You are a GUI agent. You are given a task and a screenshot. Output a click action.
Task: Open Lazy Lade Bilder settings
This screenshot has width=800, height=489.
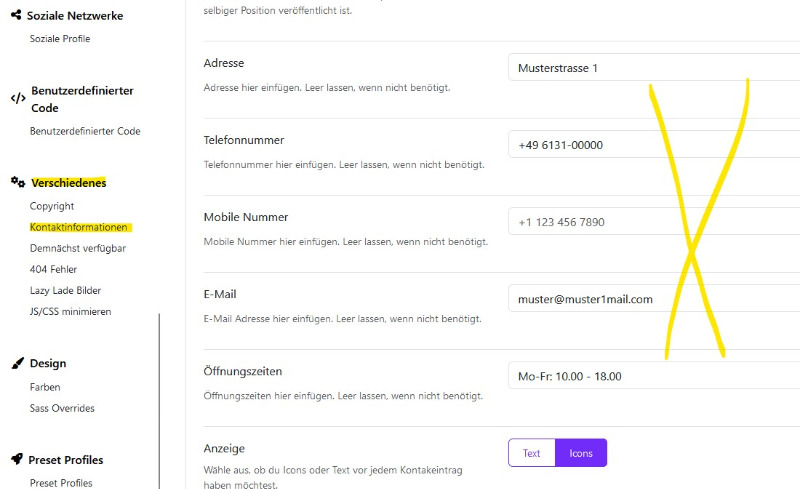(65, 290)
